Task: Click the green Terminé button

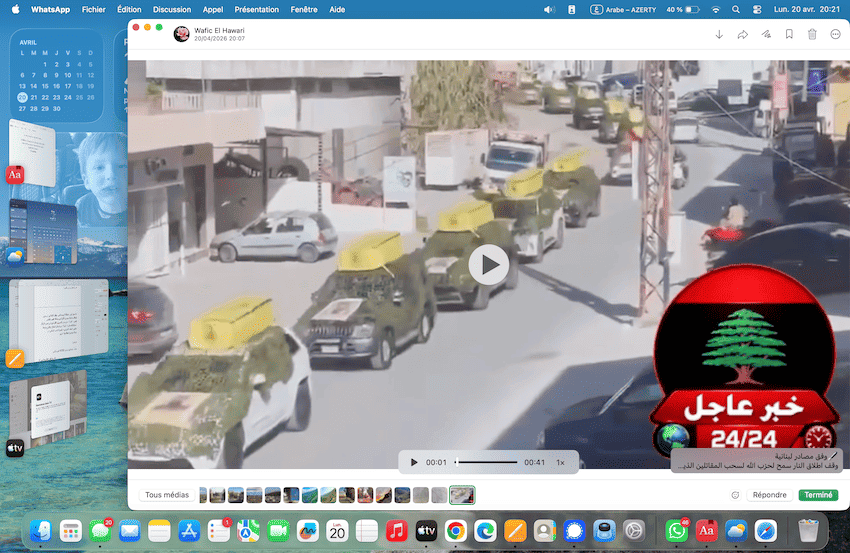Action: click(818, 495)
